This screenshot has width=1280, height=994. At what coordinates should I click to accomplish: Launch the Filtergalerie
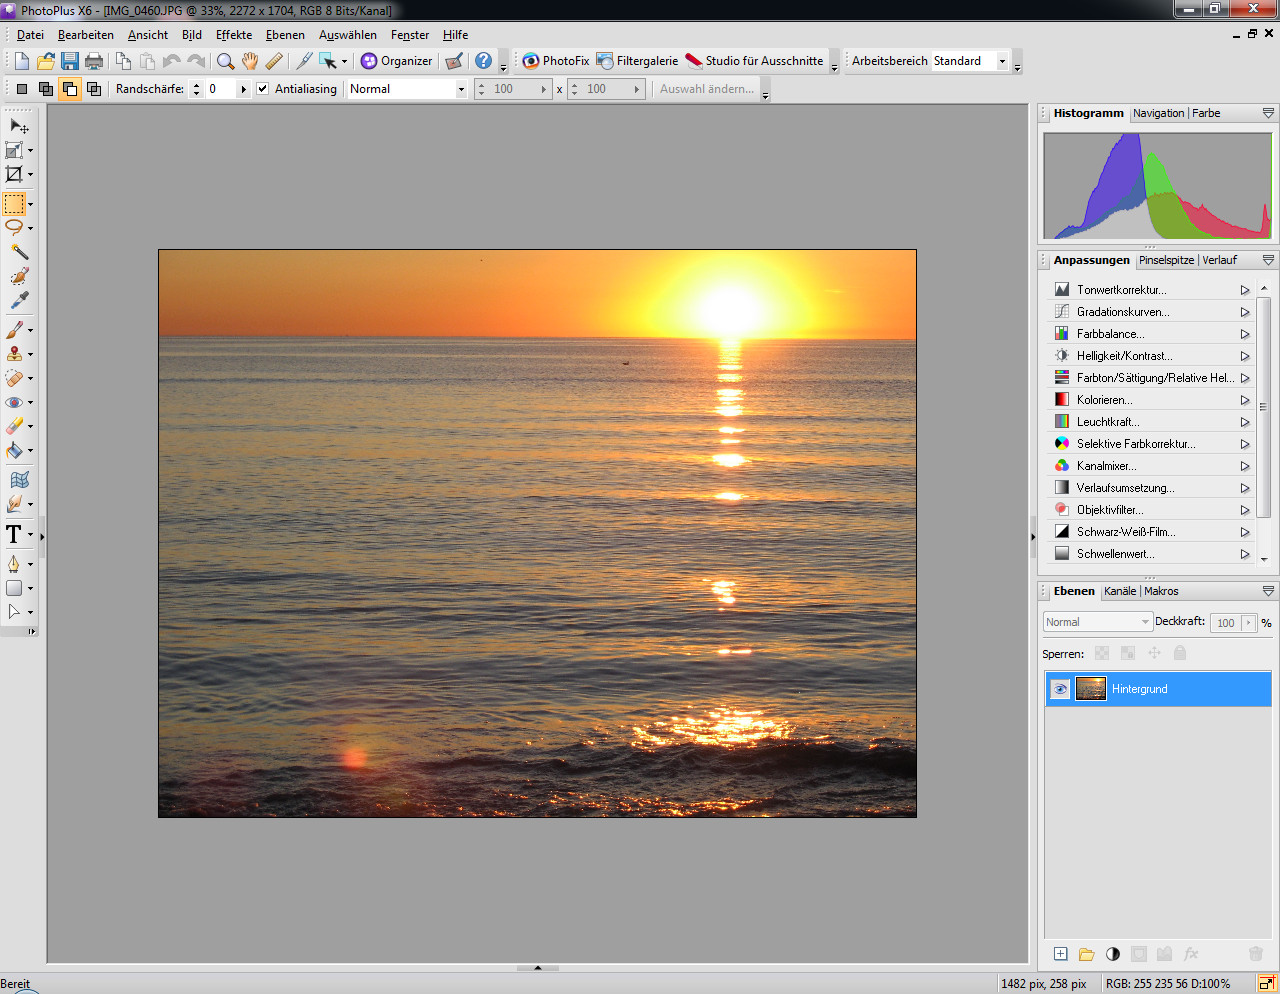637,61
